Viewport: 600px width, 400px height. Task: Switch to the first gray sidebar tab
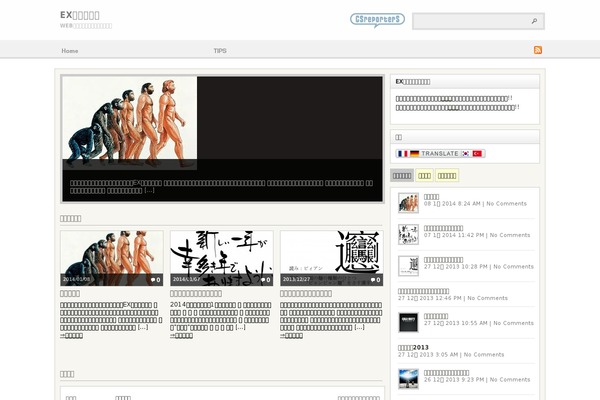coord(401,175)
